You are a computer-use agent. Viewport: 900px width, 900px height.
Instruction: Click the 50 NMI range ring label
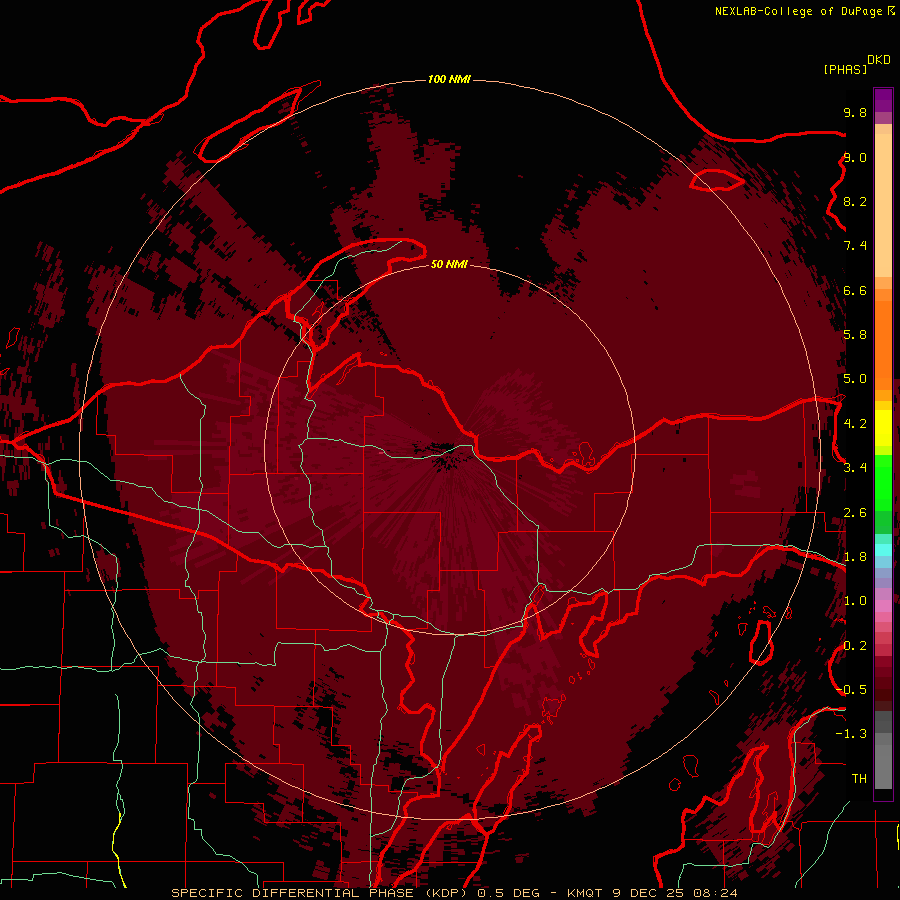coord(449,264)
